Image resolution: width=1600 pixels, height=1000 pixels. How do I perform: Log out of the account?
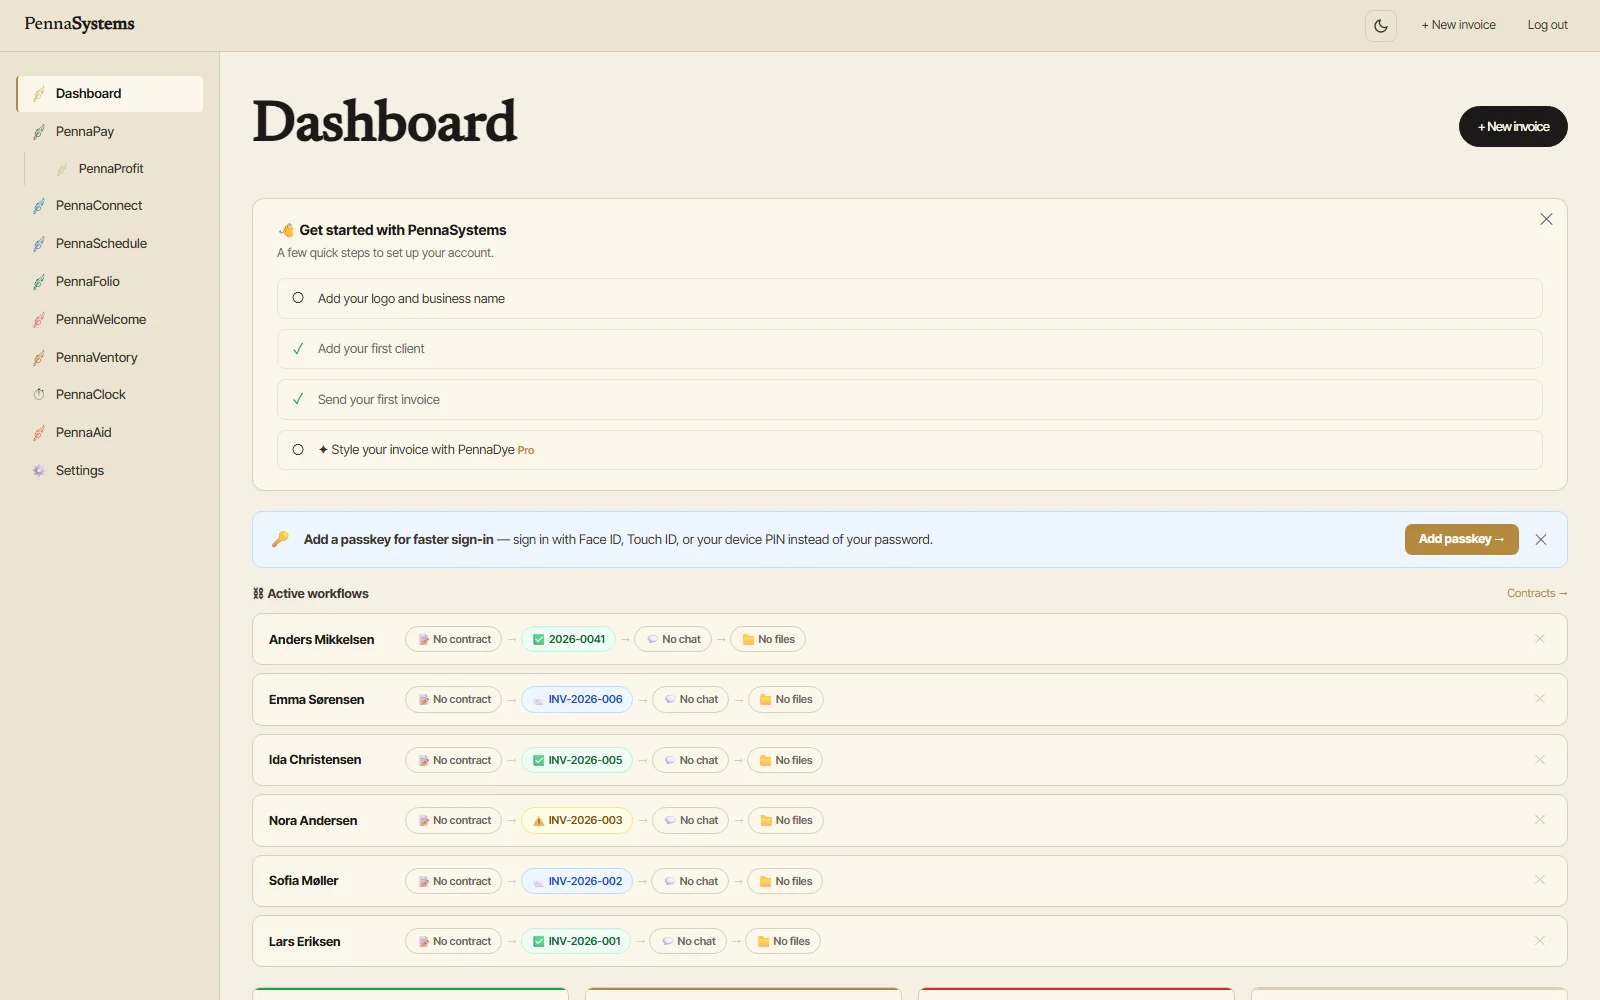coord(1547,25)
